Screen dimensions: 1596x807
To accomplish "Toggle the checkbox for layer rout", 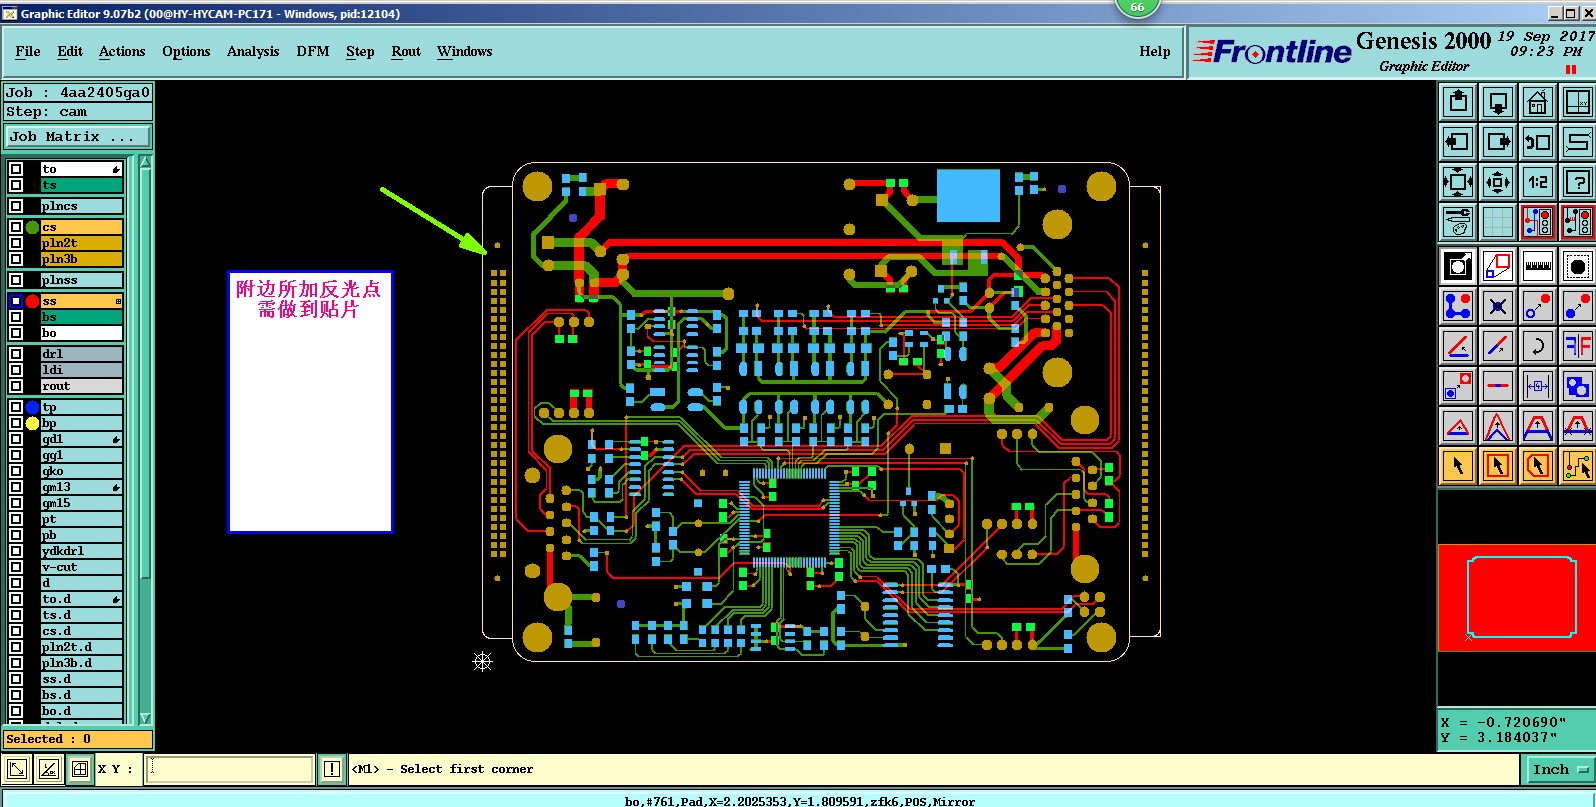I will pyautogui.click(x=16, y=386).
